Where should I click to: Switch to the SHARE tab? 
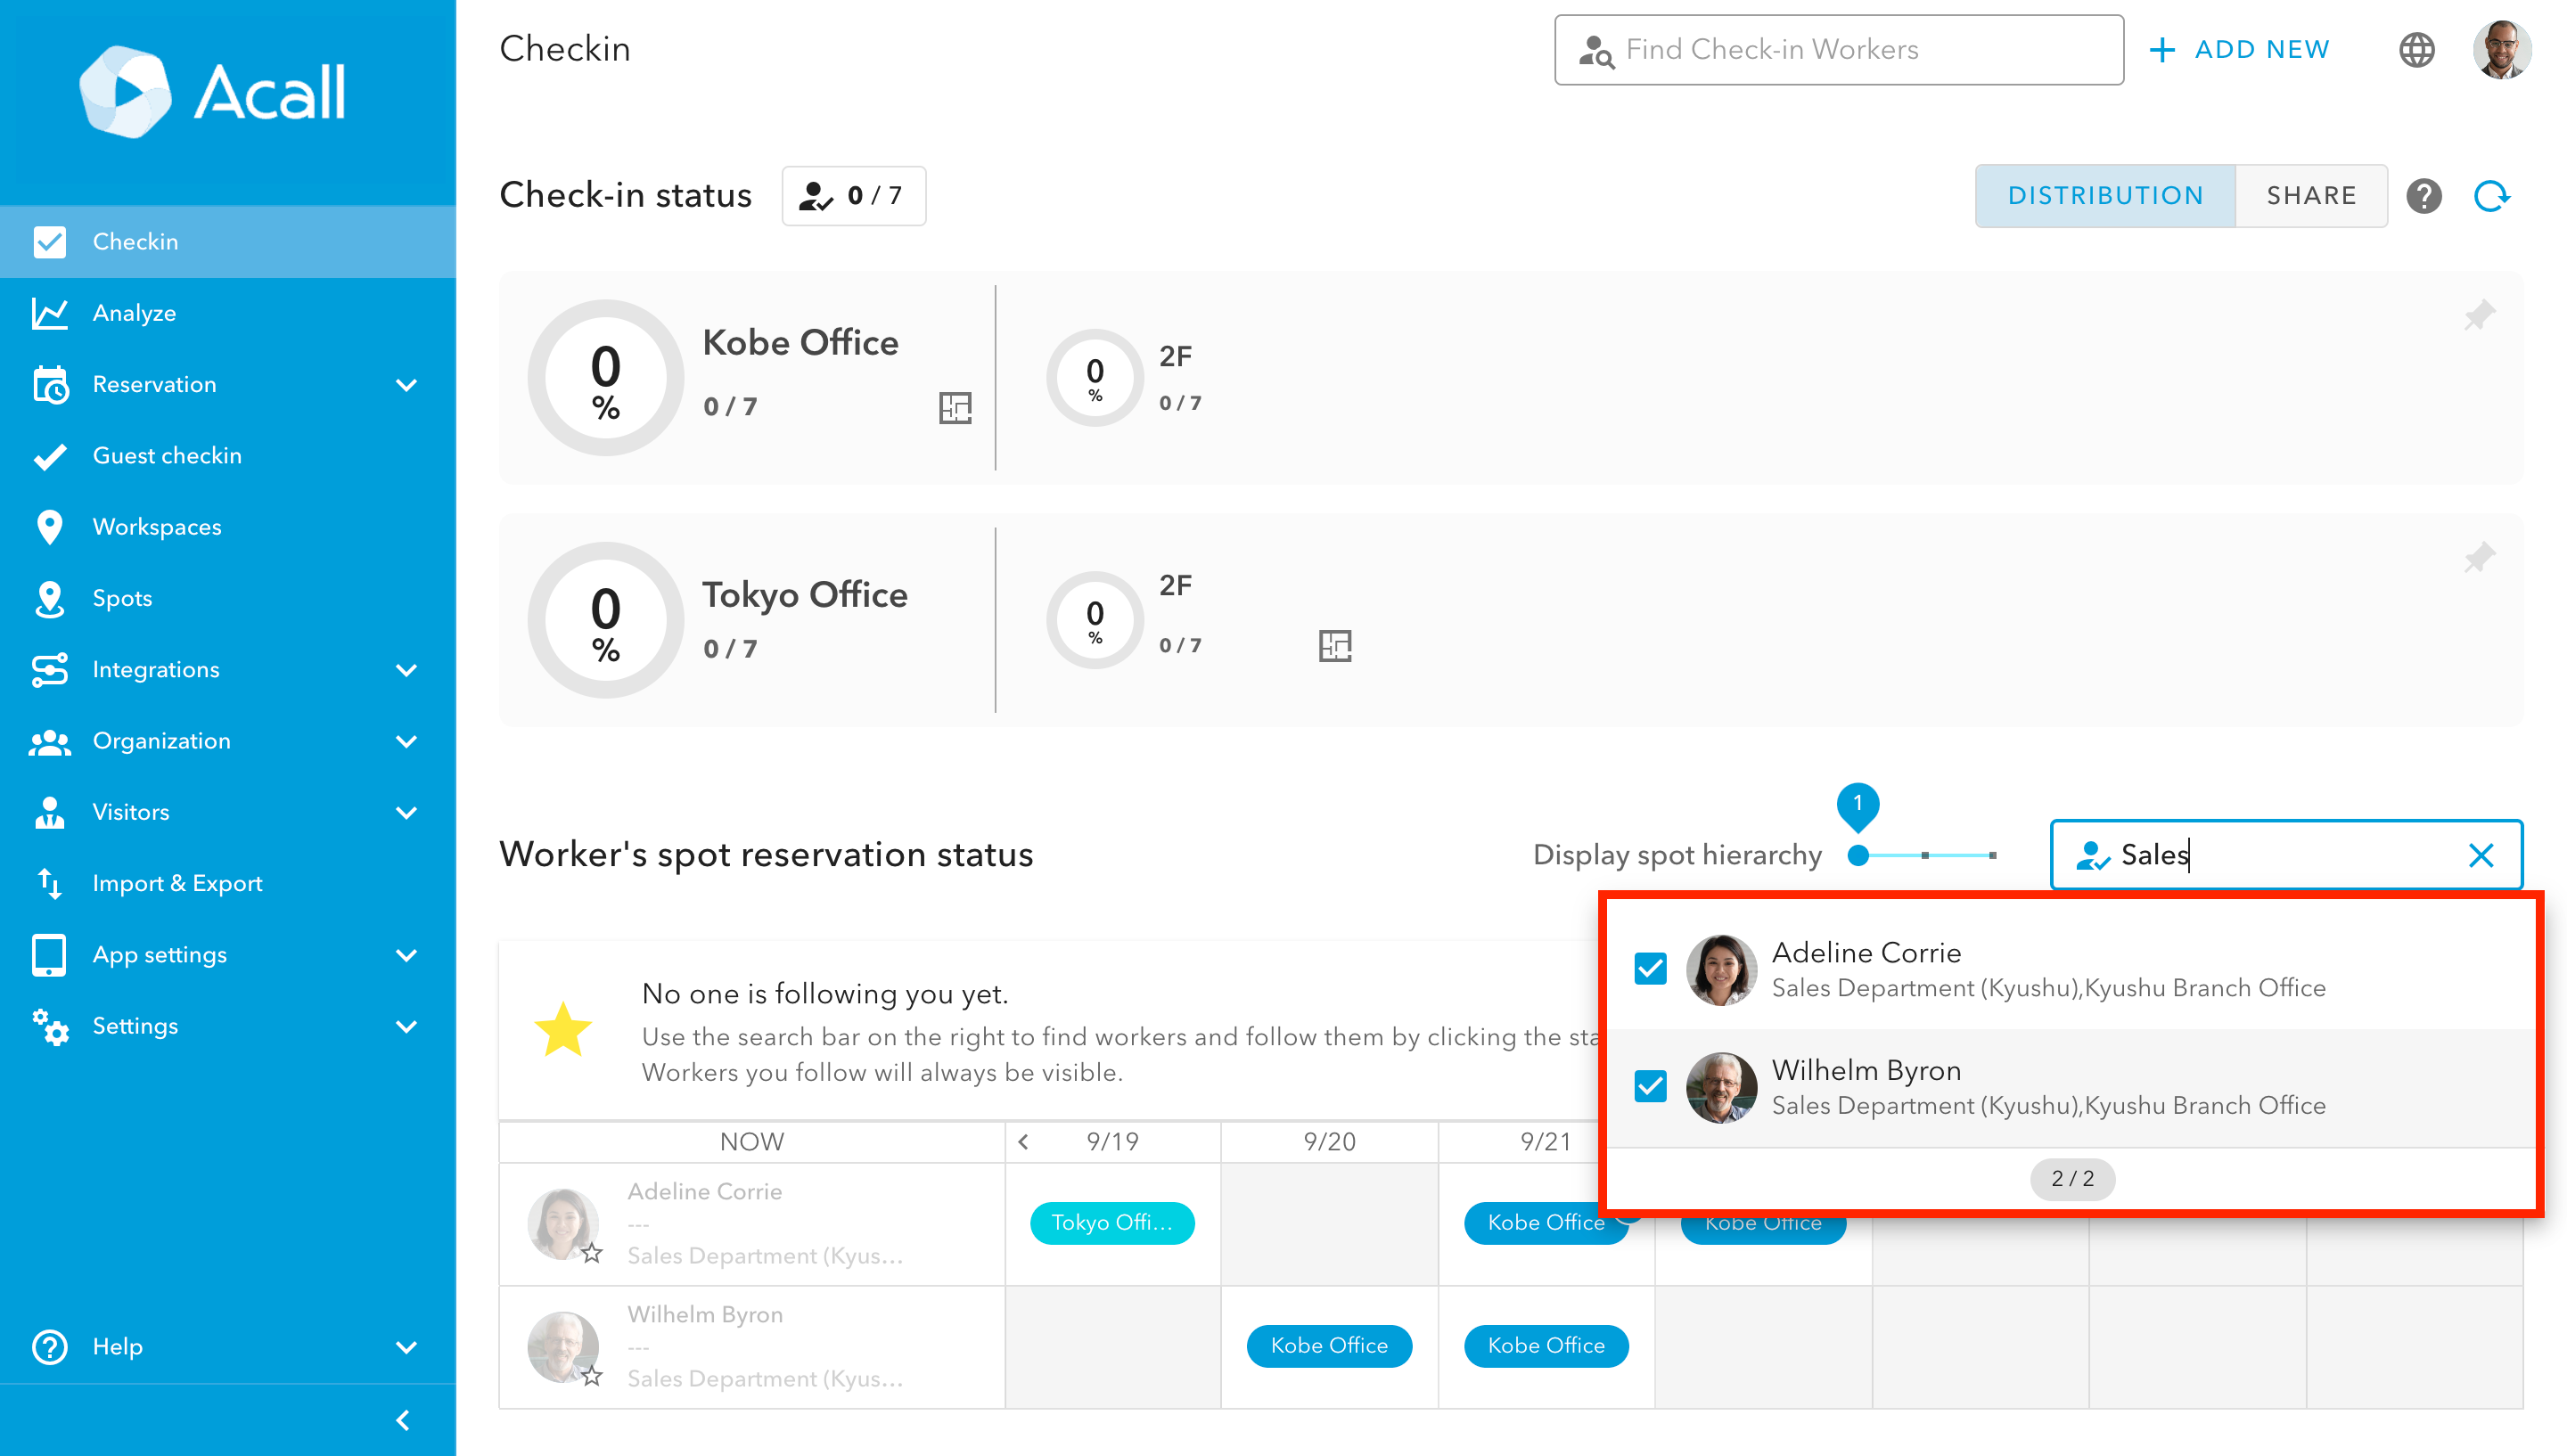point(2310,196)
